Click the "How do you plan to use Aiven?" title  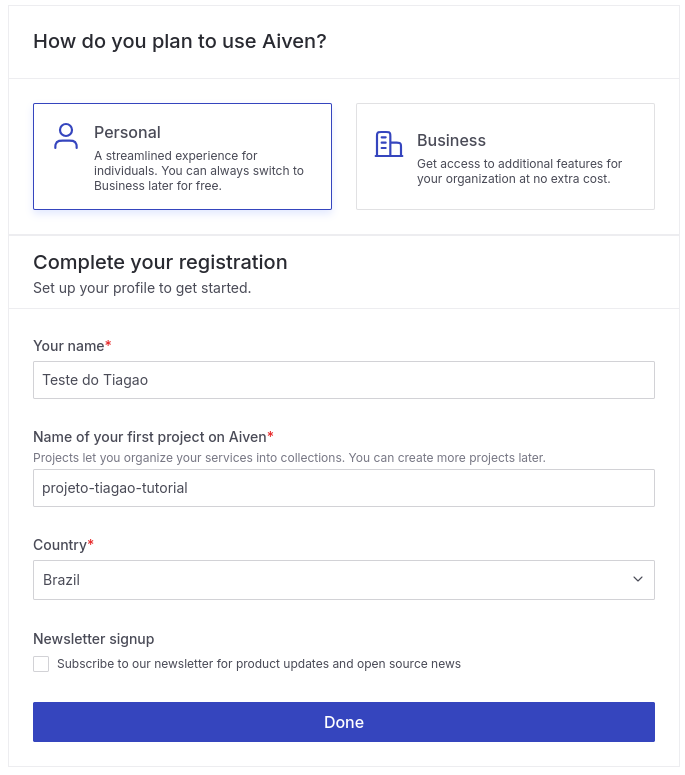tap(179, 41)
